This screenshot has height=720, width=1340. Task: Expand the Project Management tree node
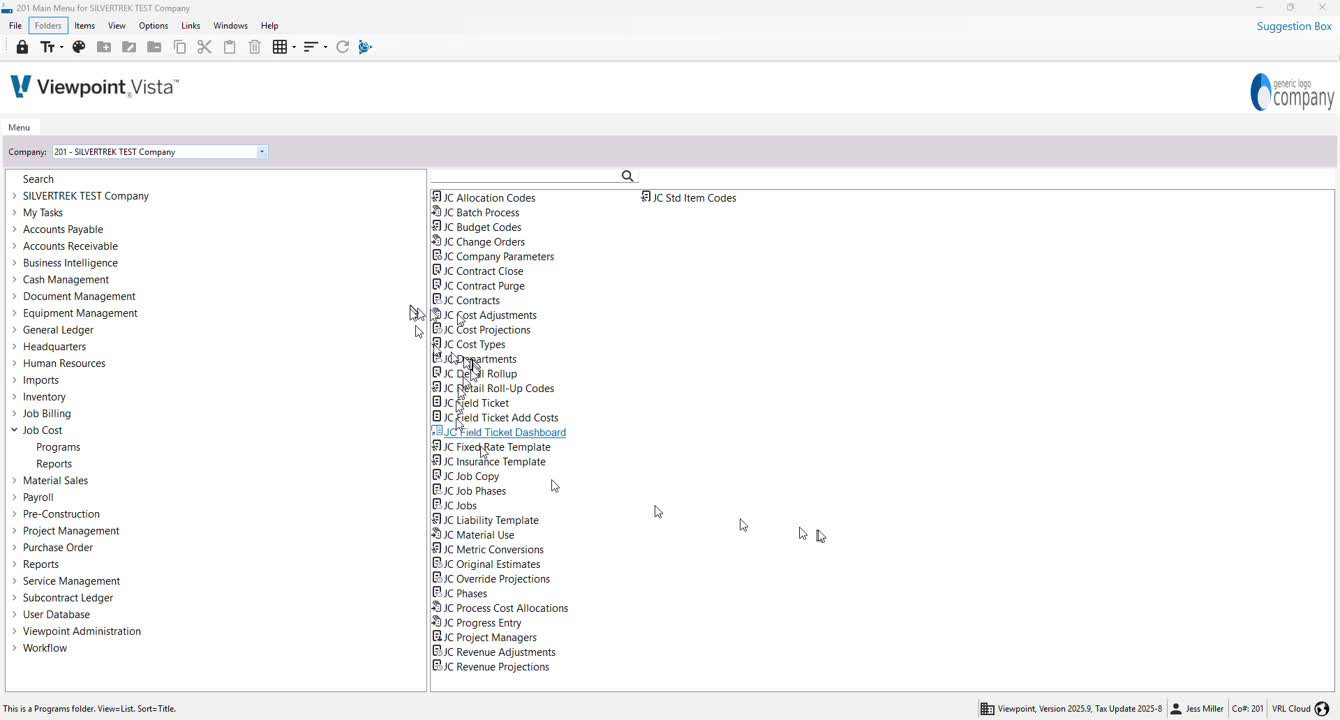[x=14, y=531]
